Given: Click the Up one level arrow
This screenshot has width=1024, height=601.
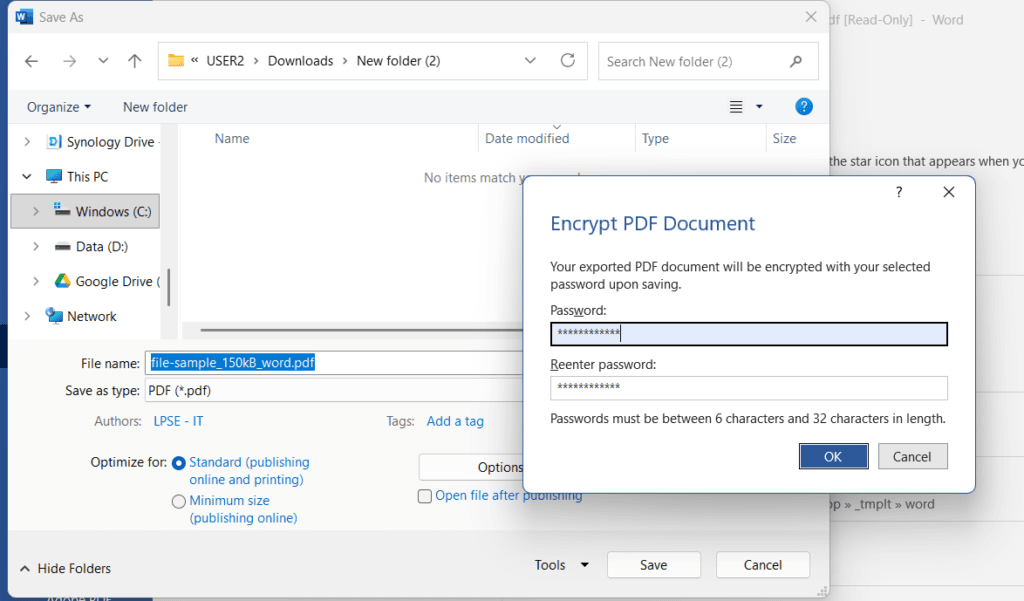Looking at the screenshot, I should 135,61.
